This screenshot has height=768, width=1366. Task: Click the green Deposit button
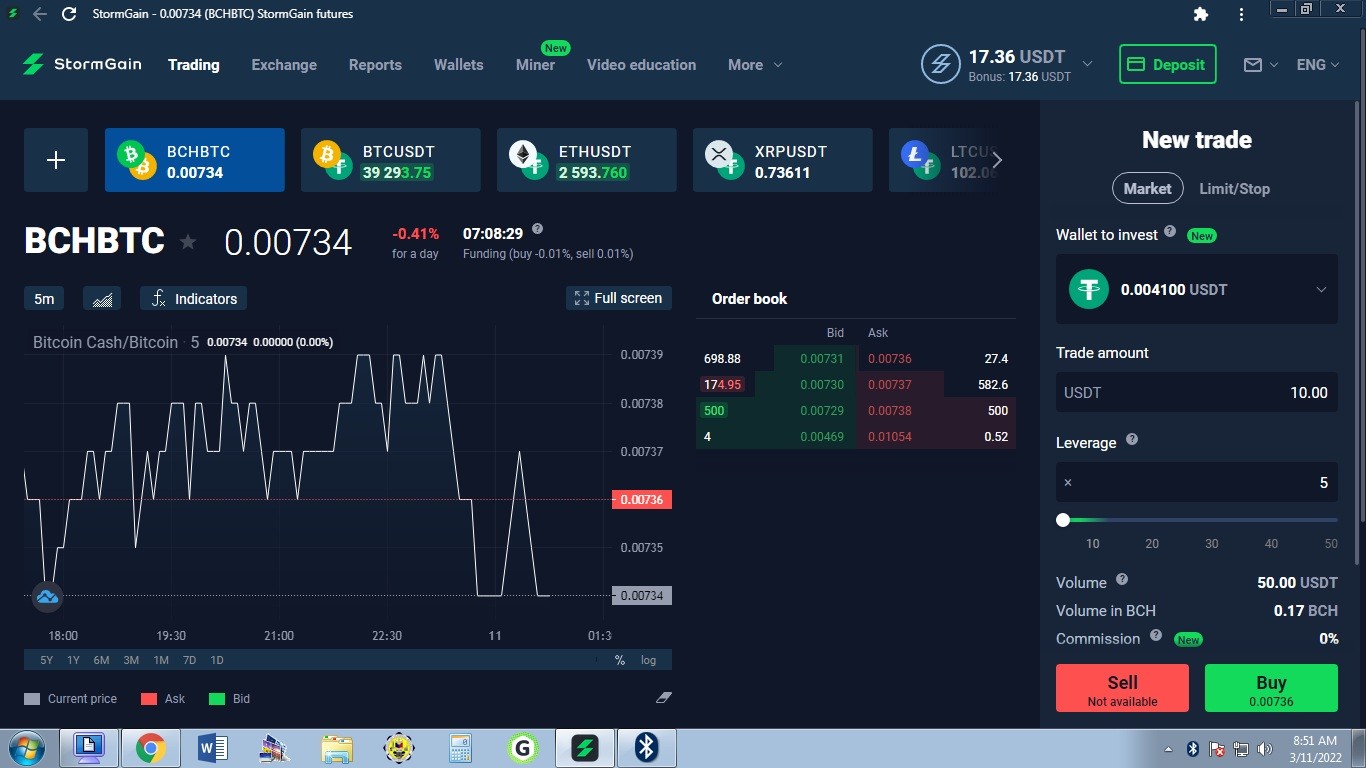[1168, 64]
